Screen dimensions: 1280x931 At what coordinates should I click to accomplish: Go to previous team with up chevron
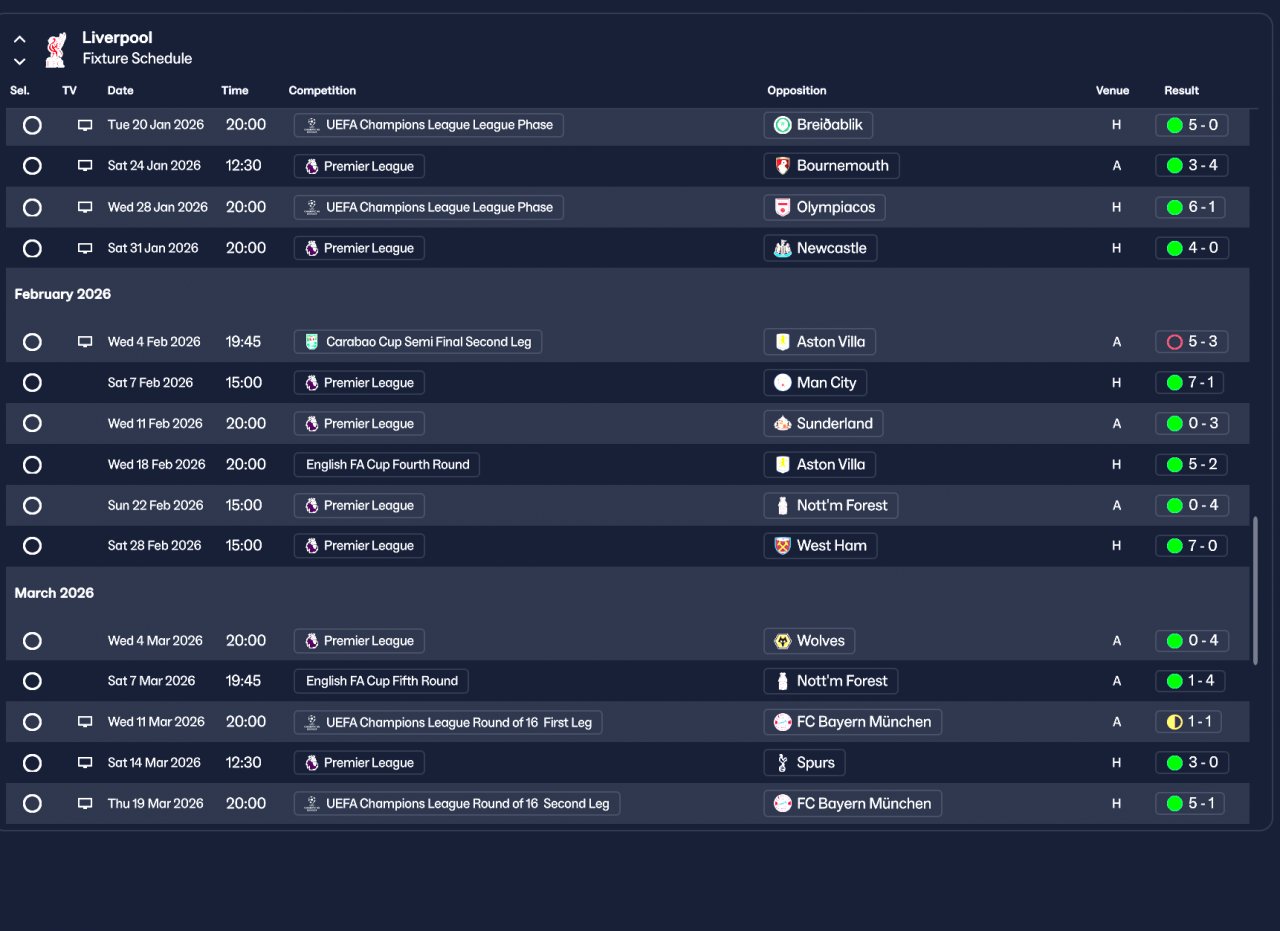(x=20, y=40)
